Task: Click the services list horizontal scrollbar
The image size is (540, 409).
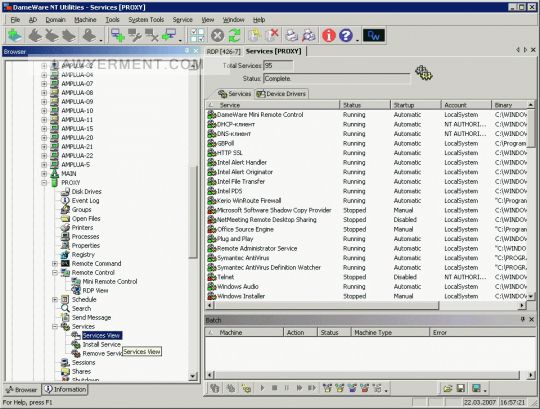Action: [x=326, y=305]
